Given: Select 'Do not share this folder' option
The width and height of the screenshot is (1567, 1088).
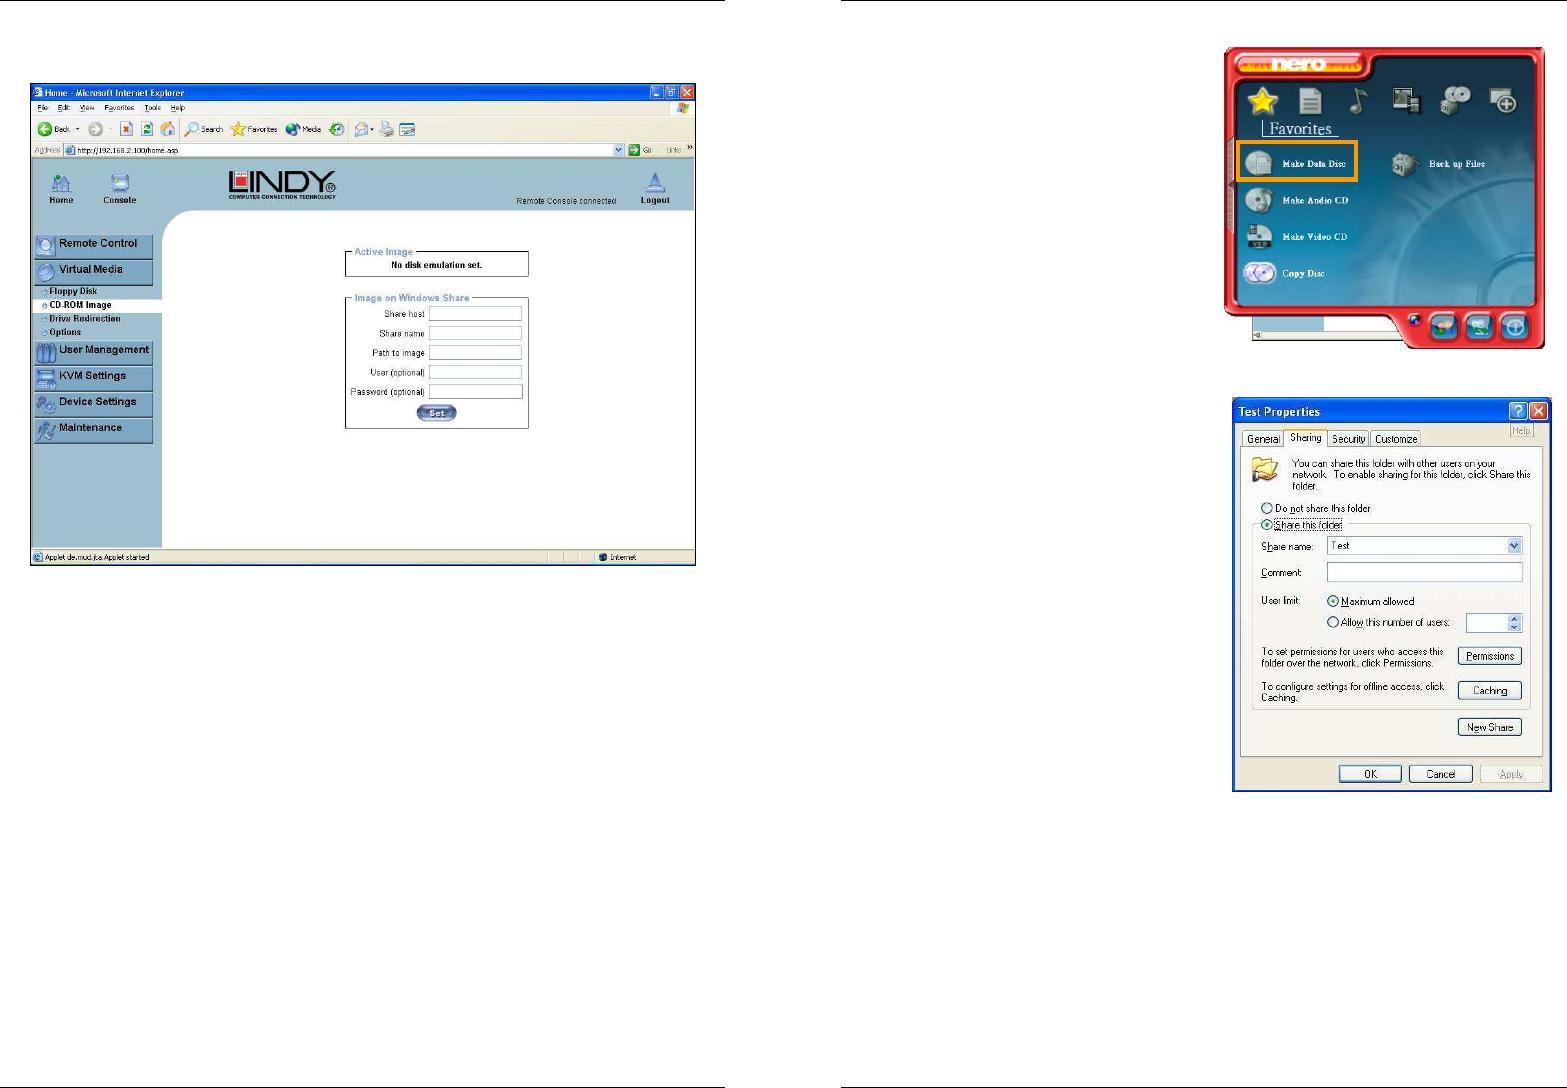Looking at the screenshot, I should [x=1267, y=508].
